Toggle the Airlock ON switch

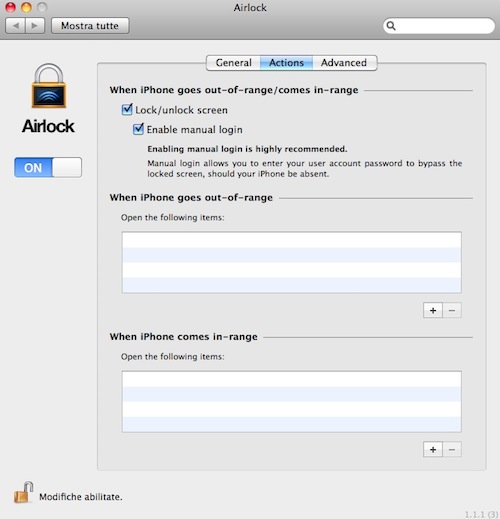[x=48, y=167]
